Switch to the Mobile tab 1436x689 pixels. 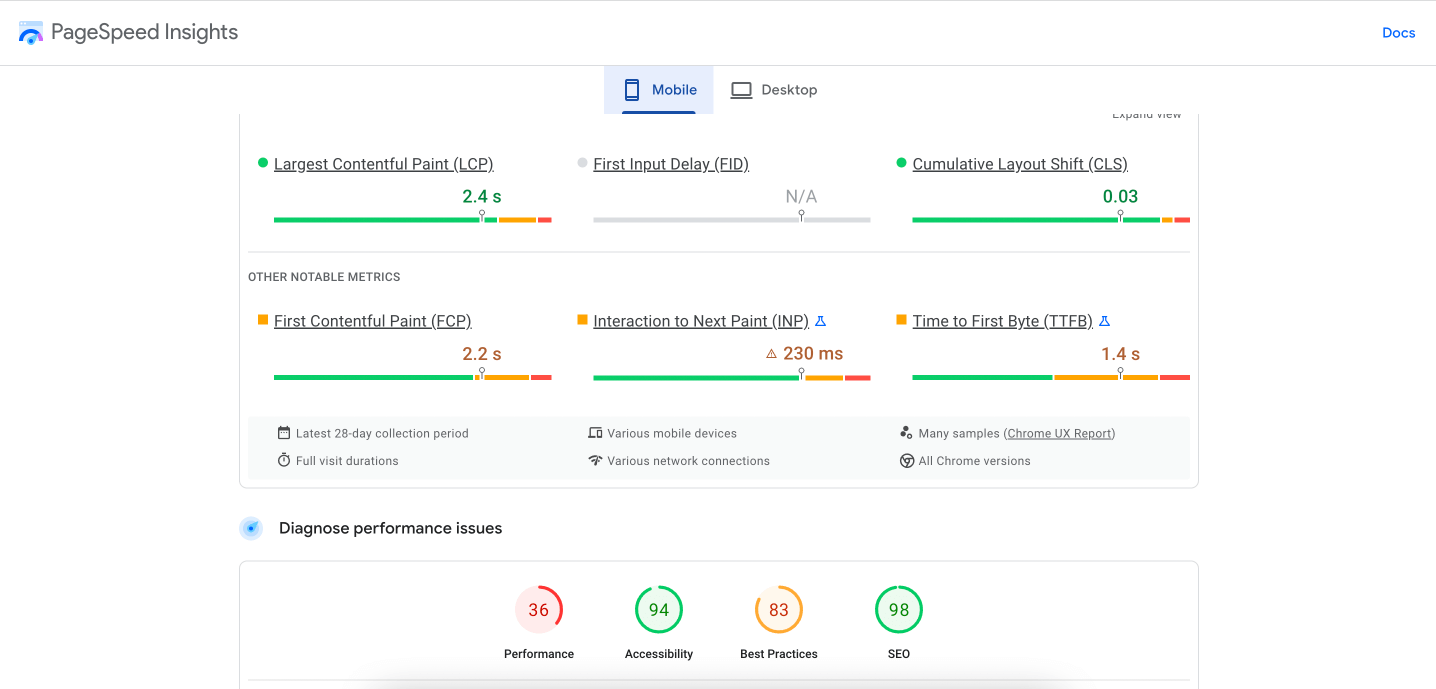tap(659, 90)
